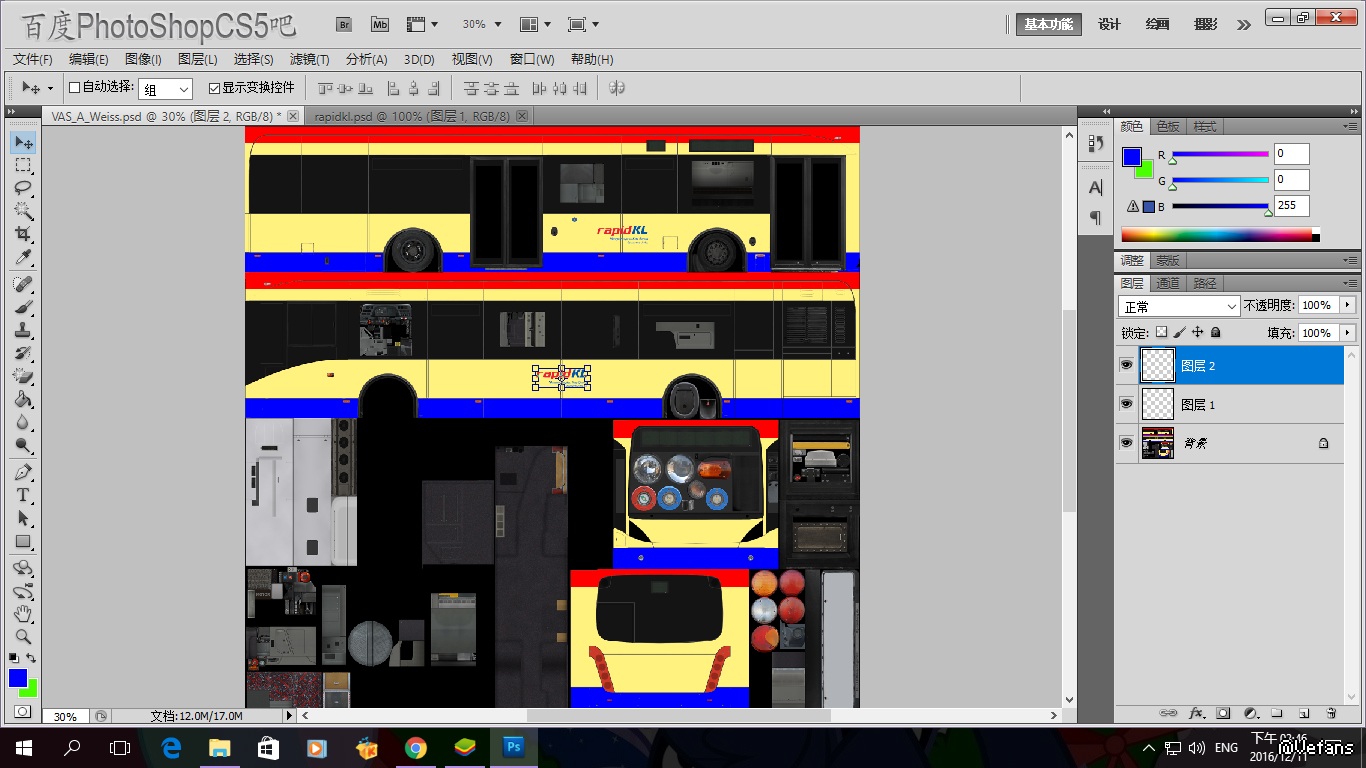Choose the Zoom tool in toolbox
Viewport: 1366px width, 768px height.
tap(23, 636)
